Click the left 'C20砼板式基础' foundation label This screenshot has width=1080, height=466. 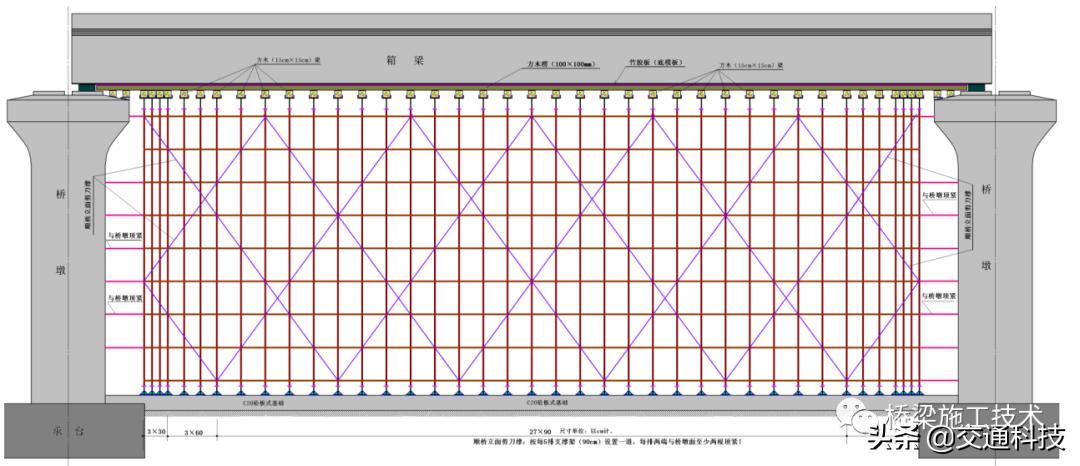tap(262, 403)
